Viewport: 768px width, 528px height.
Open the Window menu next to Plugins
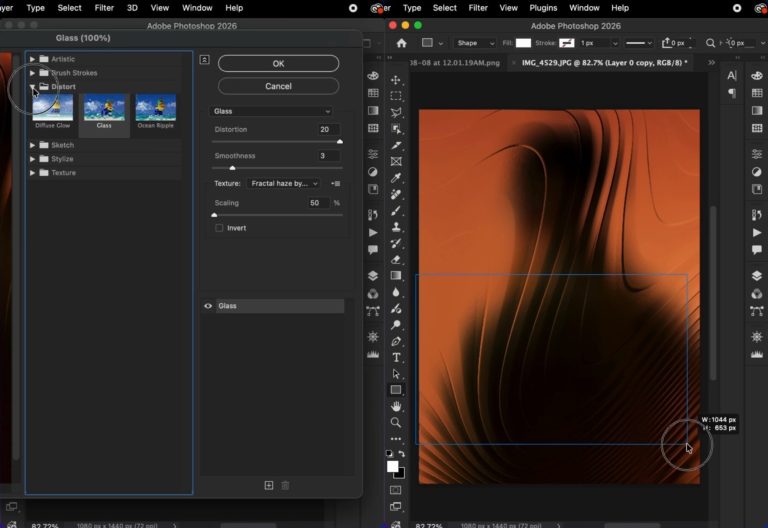coord(584,8)
